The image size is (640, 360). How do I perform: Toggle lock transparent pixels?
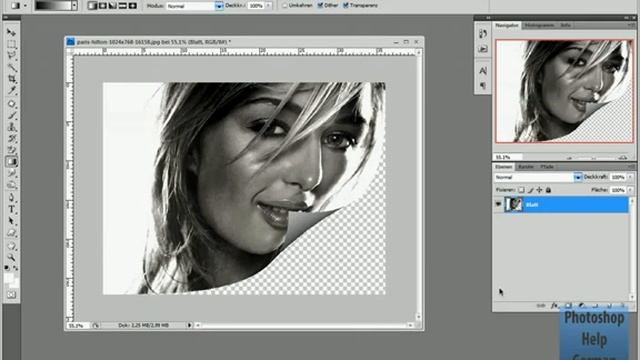click(521, 190)
